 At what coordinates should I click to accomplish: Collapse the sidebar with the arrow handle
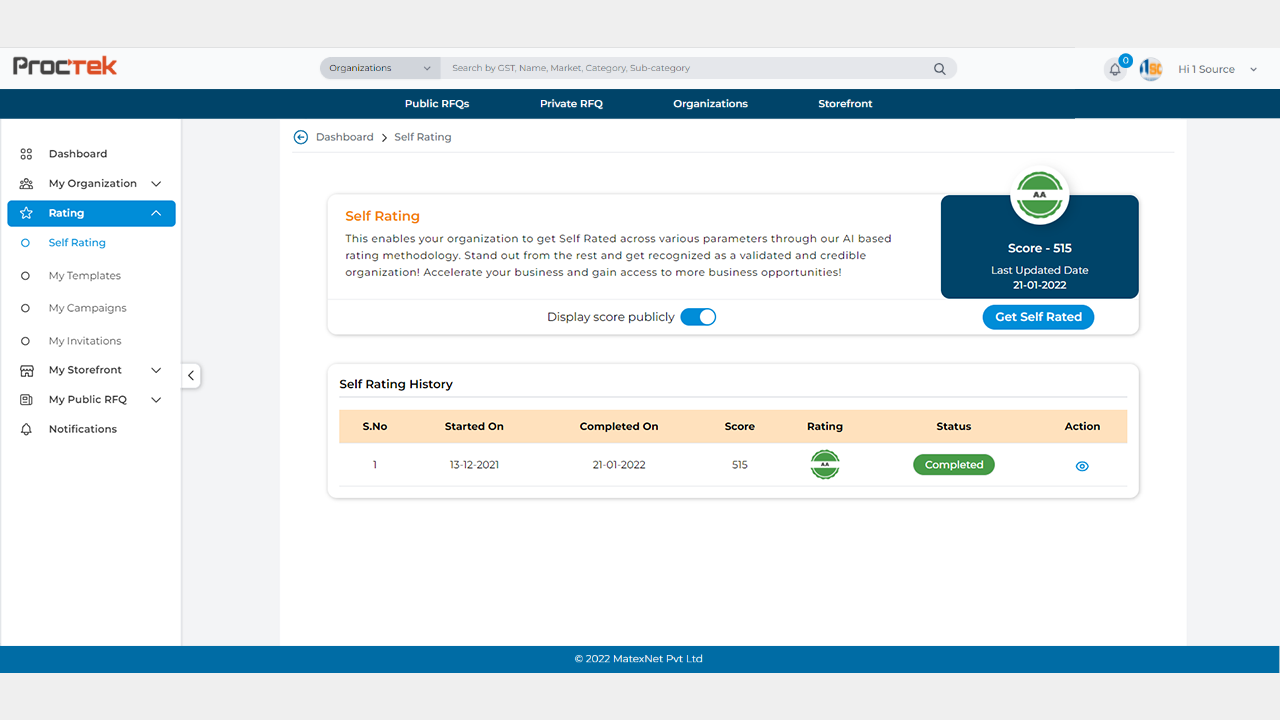(x=190, y=376)
